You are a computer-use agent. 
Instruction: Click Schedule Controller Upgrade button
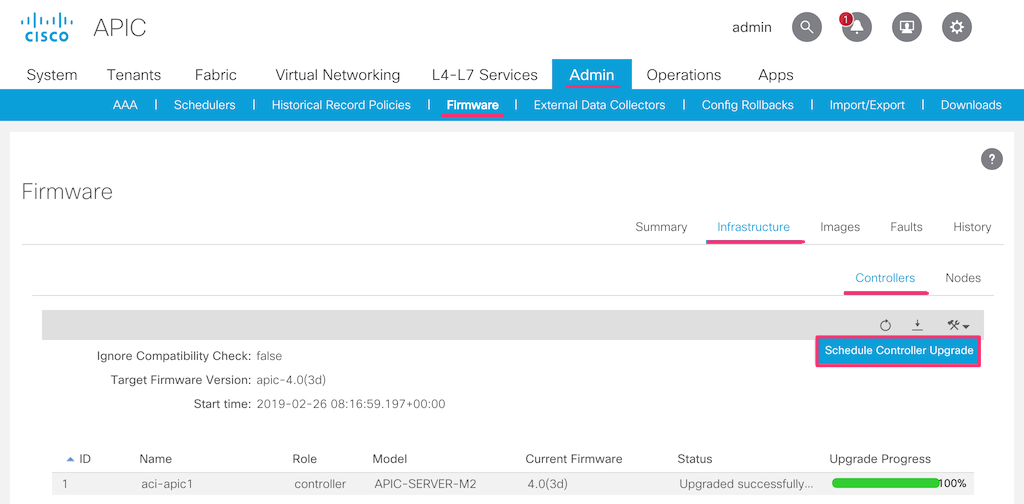click(899, 351)
